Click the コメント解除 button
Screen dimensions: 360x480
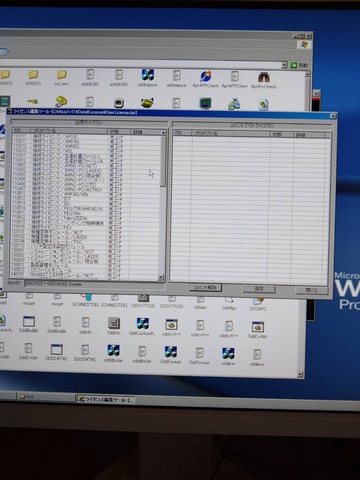(205, 287)
